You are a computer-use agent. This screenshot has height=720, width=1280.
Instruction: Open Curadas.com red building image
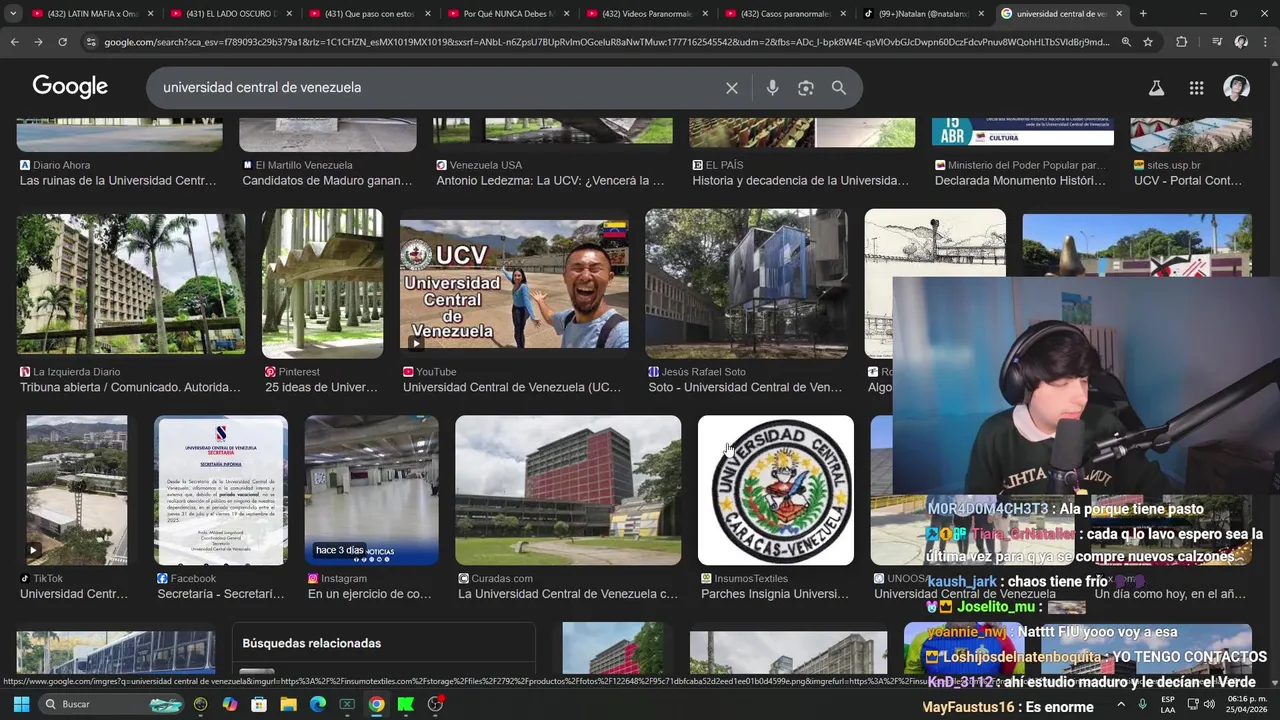(x=568, y=490)
